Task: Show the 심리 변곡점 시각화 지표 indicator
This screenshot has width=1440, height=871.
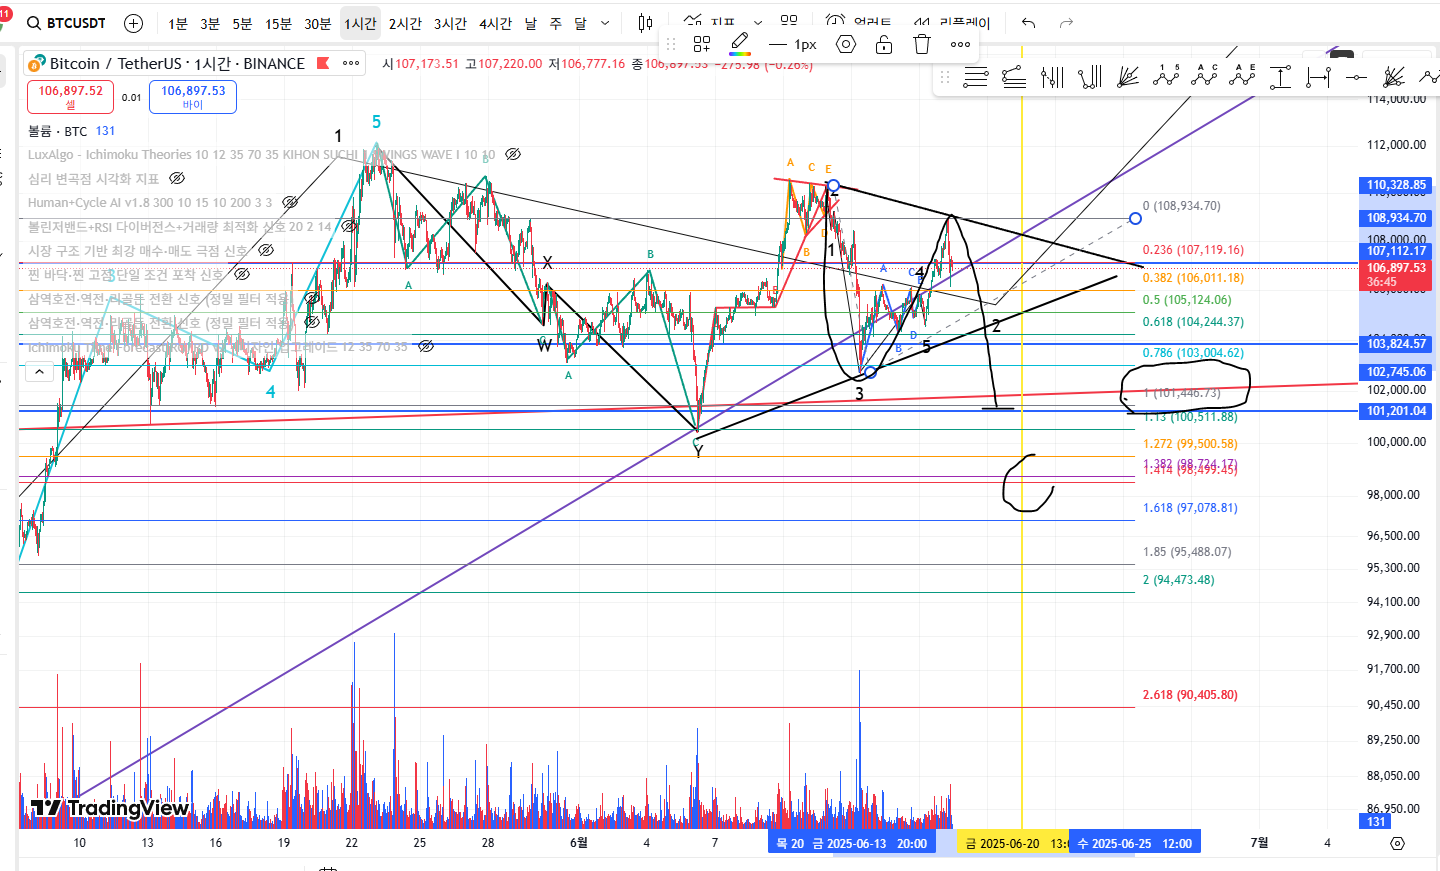Action: (177, 178)
